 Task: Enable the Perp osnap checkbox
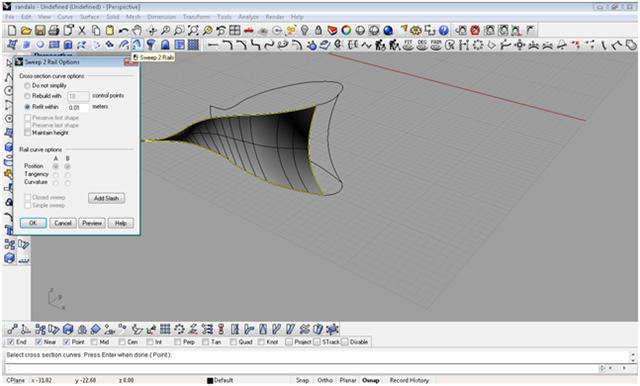[x=178, y=342]
